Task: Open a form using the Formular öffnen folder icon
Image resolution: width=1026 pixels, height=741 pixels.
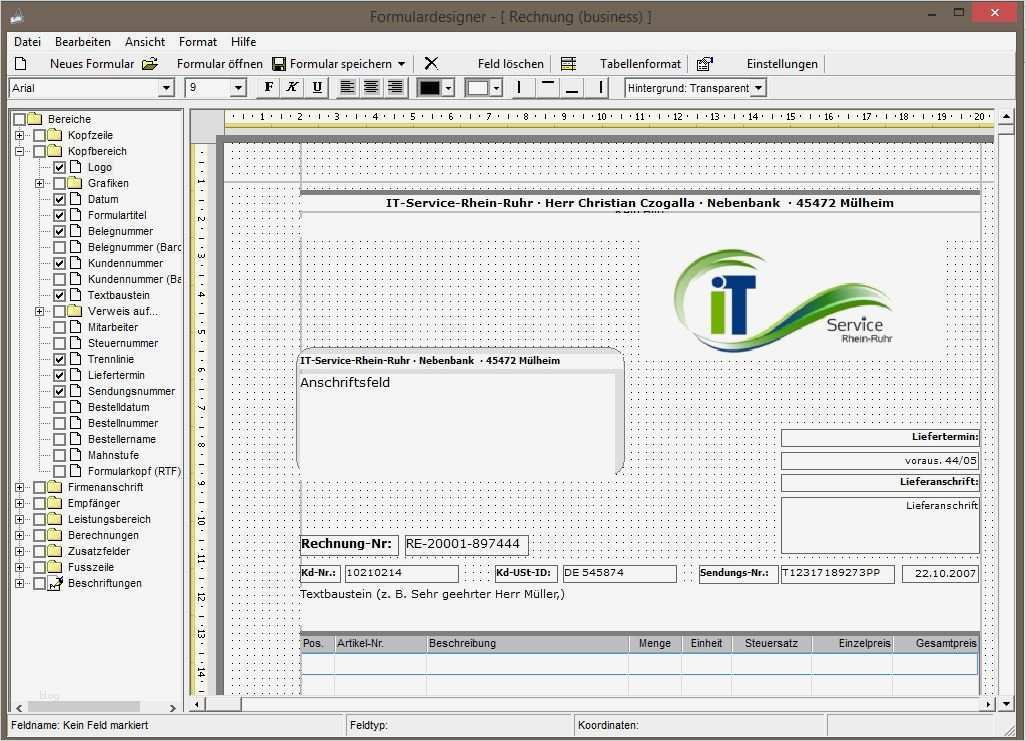Action: pyautogui.click(x=150, y=64)
